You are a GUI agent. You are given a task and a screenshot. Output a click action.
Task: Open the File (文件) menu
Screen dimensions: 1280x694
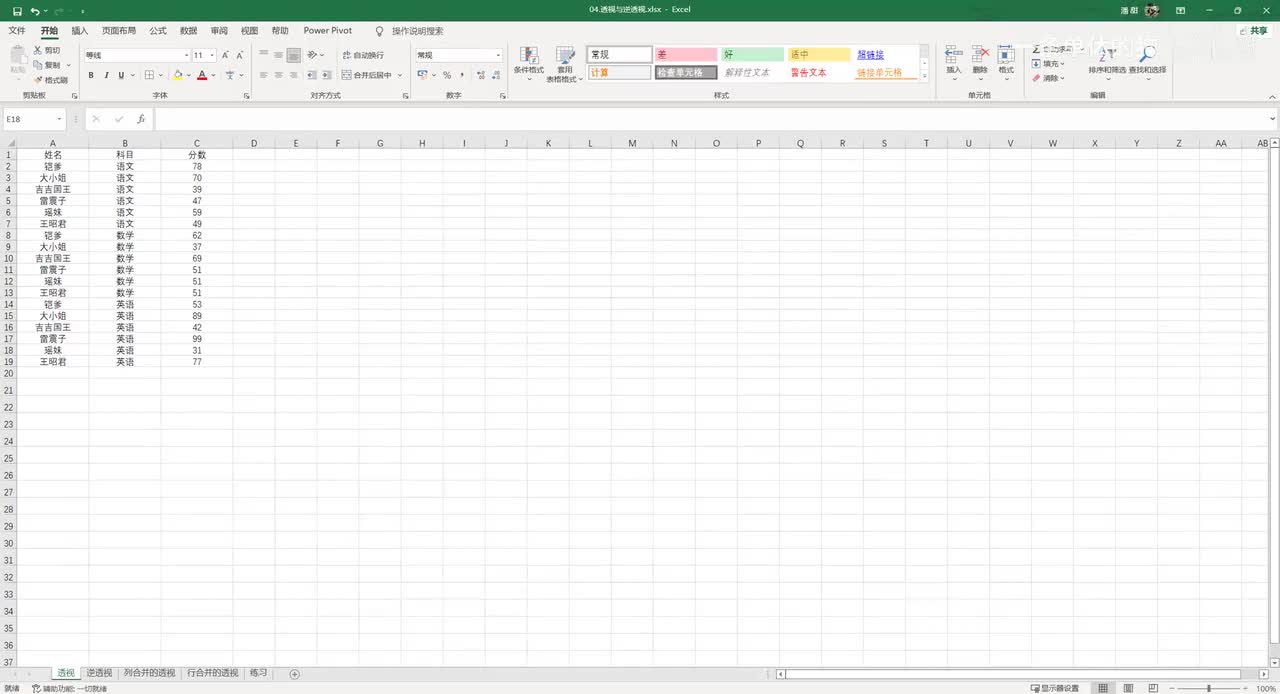[17, 31]
